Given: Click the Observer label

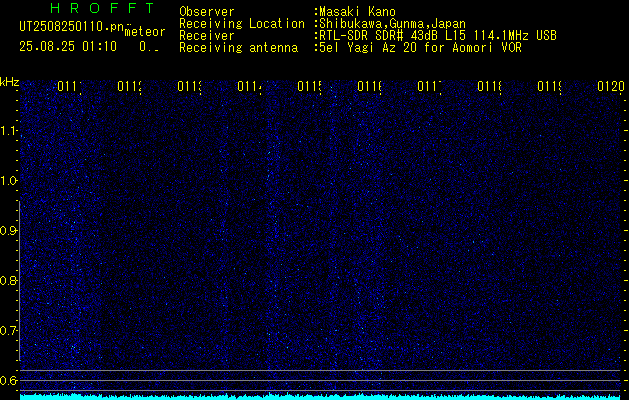Looking at the screenshot, I should coord(207,12).
